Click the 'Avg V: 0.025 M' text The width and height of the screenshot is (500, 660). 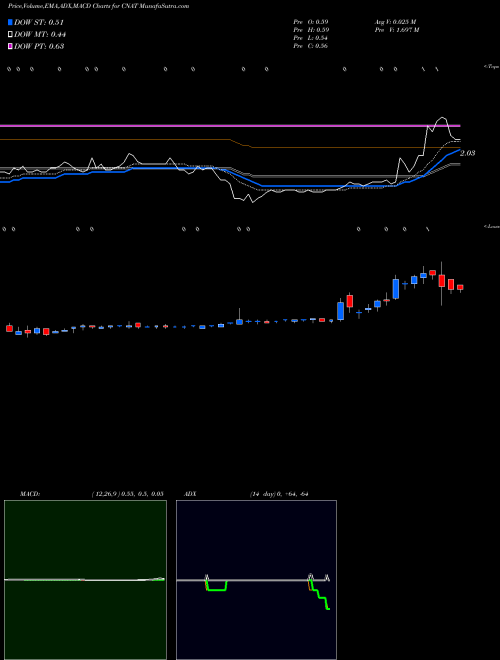396,22
